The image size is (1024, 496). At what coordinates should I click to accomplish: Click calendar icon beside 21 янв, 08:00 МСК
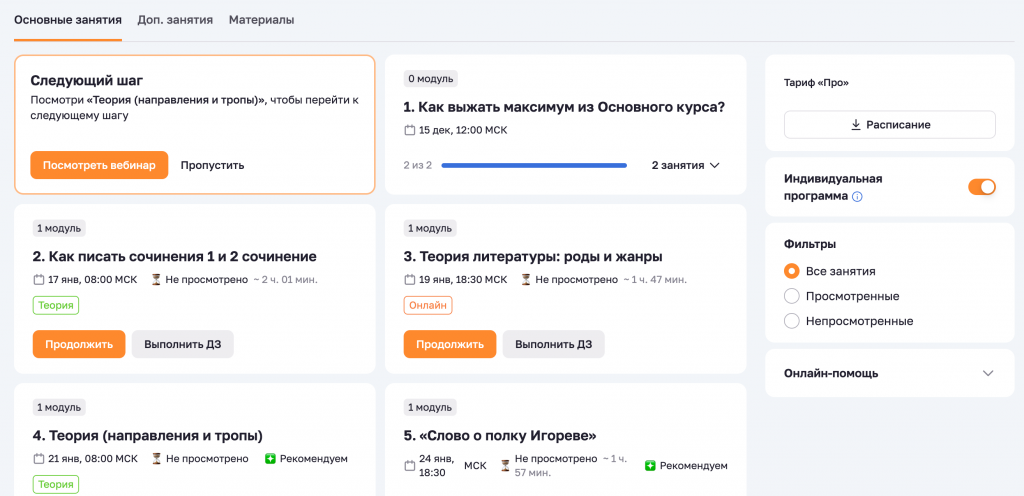[39, 459]
